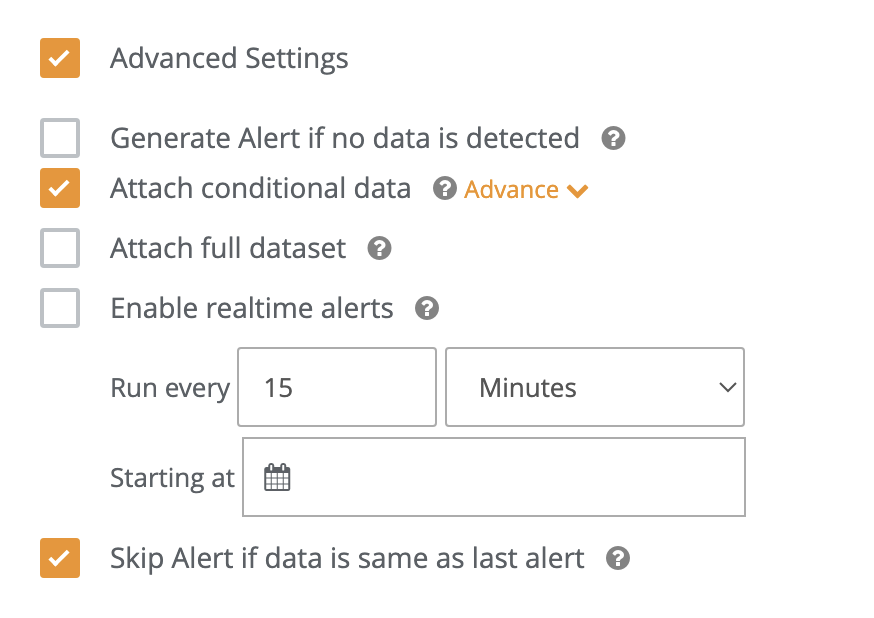Uncheck the Attach conditional data checkbox
Viewport: 874px width, 618px height.
point(60,188)
